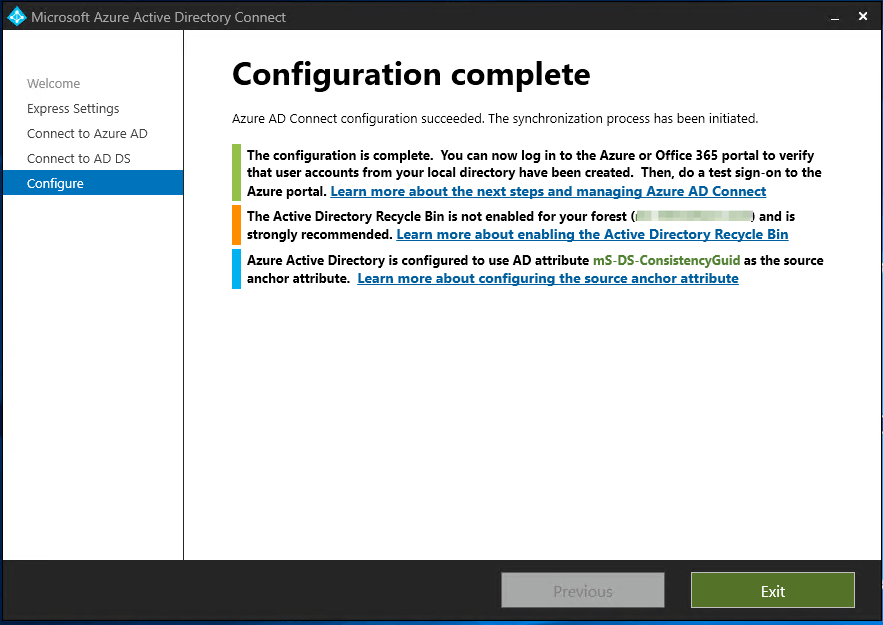
Task: Click the Configuration complete heading
Action: pos(411,75)
